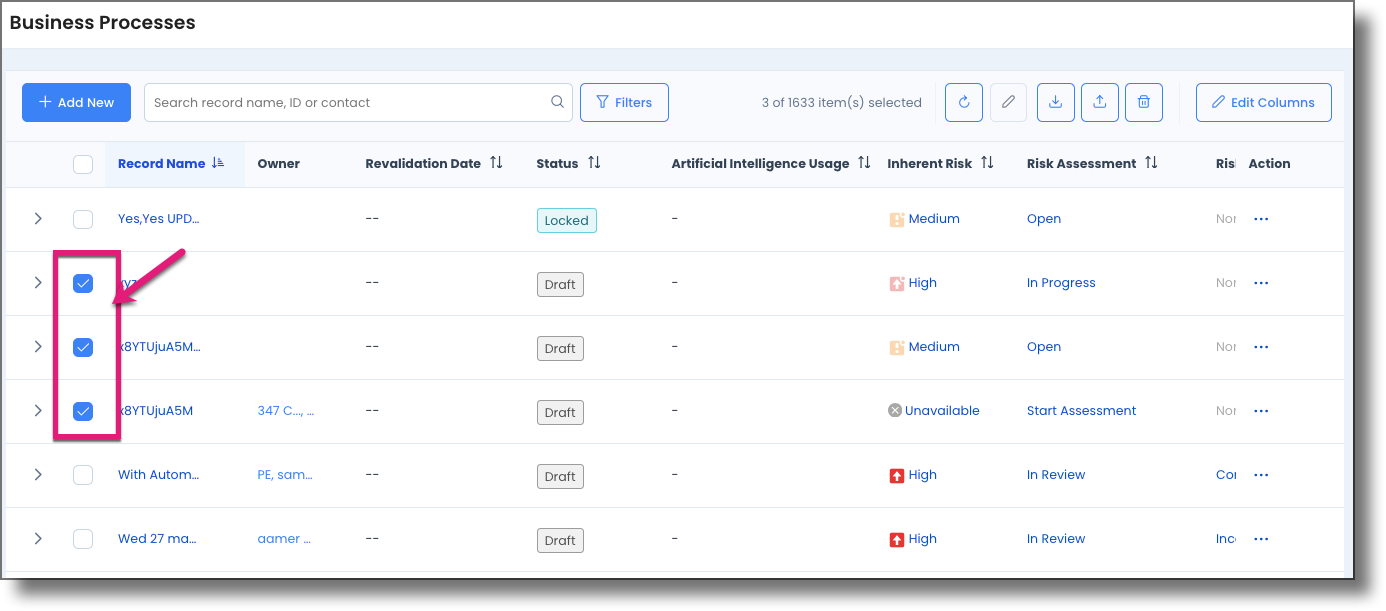Delete the selected records via trash icon

coord(1143,101)
